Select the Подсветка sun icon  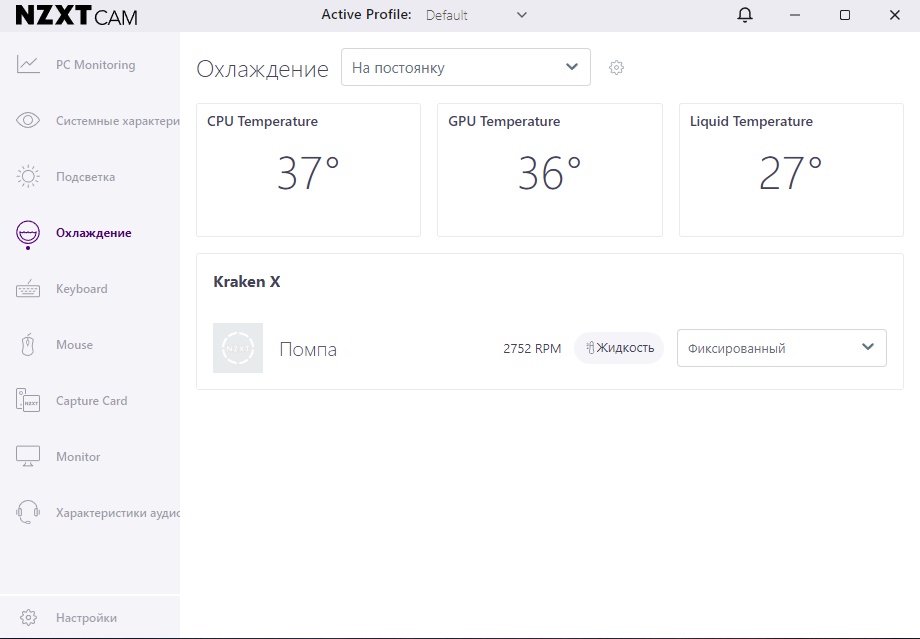(x=28, y=177)
